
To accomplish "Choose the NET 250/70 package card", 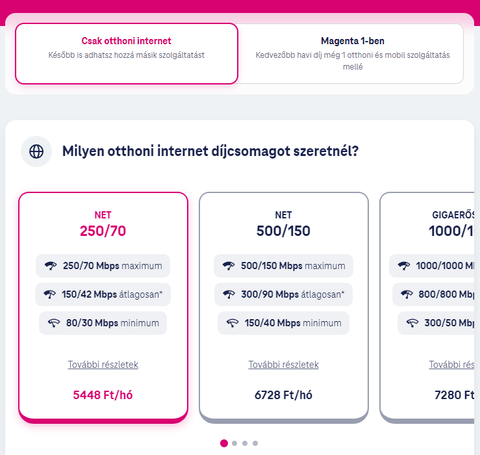I will (103, 307).
